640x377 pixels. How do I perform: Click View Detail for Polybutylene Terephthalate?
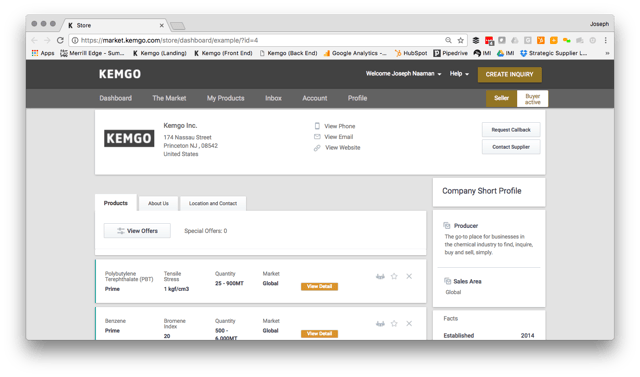click(319, 286)
